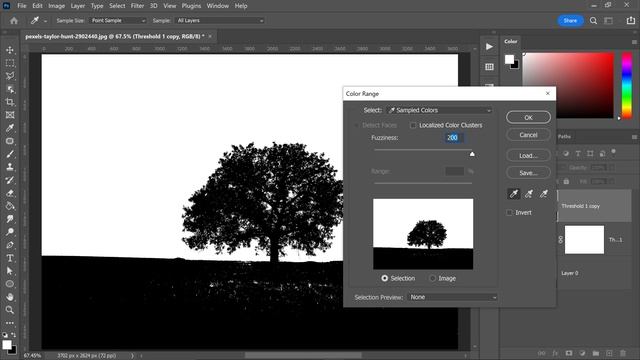Open the Edit Toolbar three-dots menu

tap(10, 323)
